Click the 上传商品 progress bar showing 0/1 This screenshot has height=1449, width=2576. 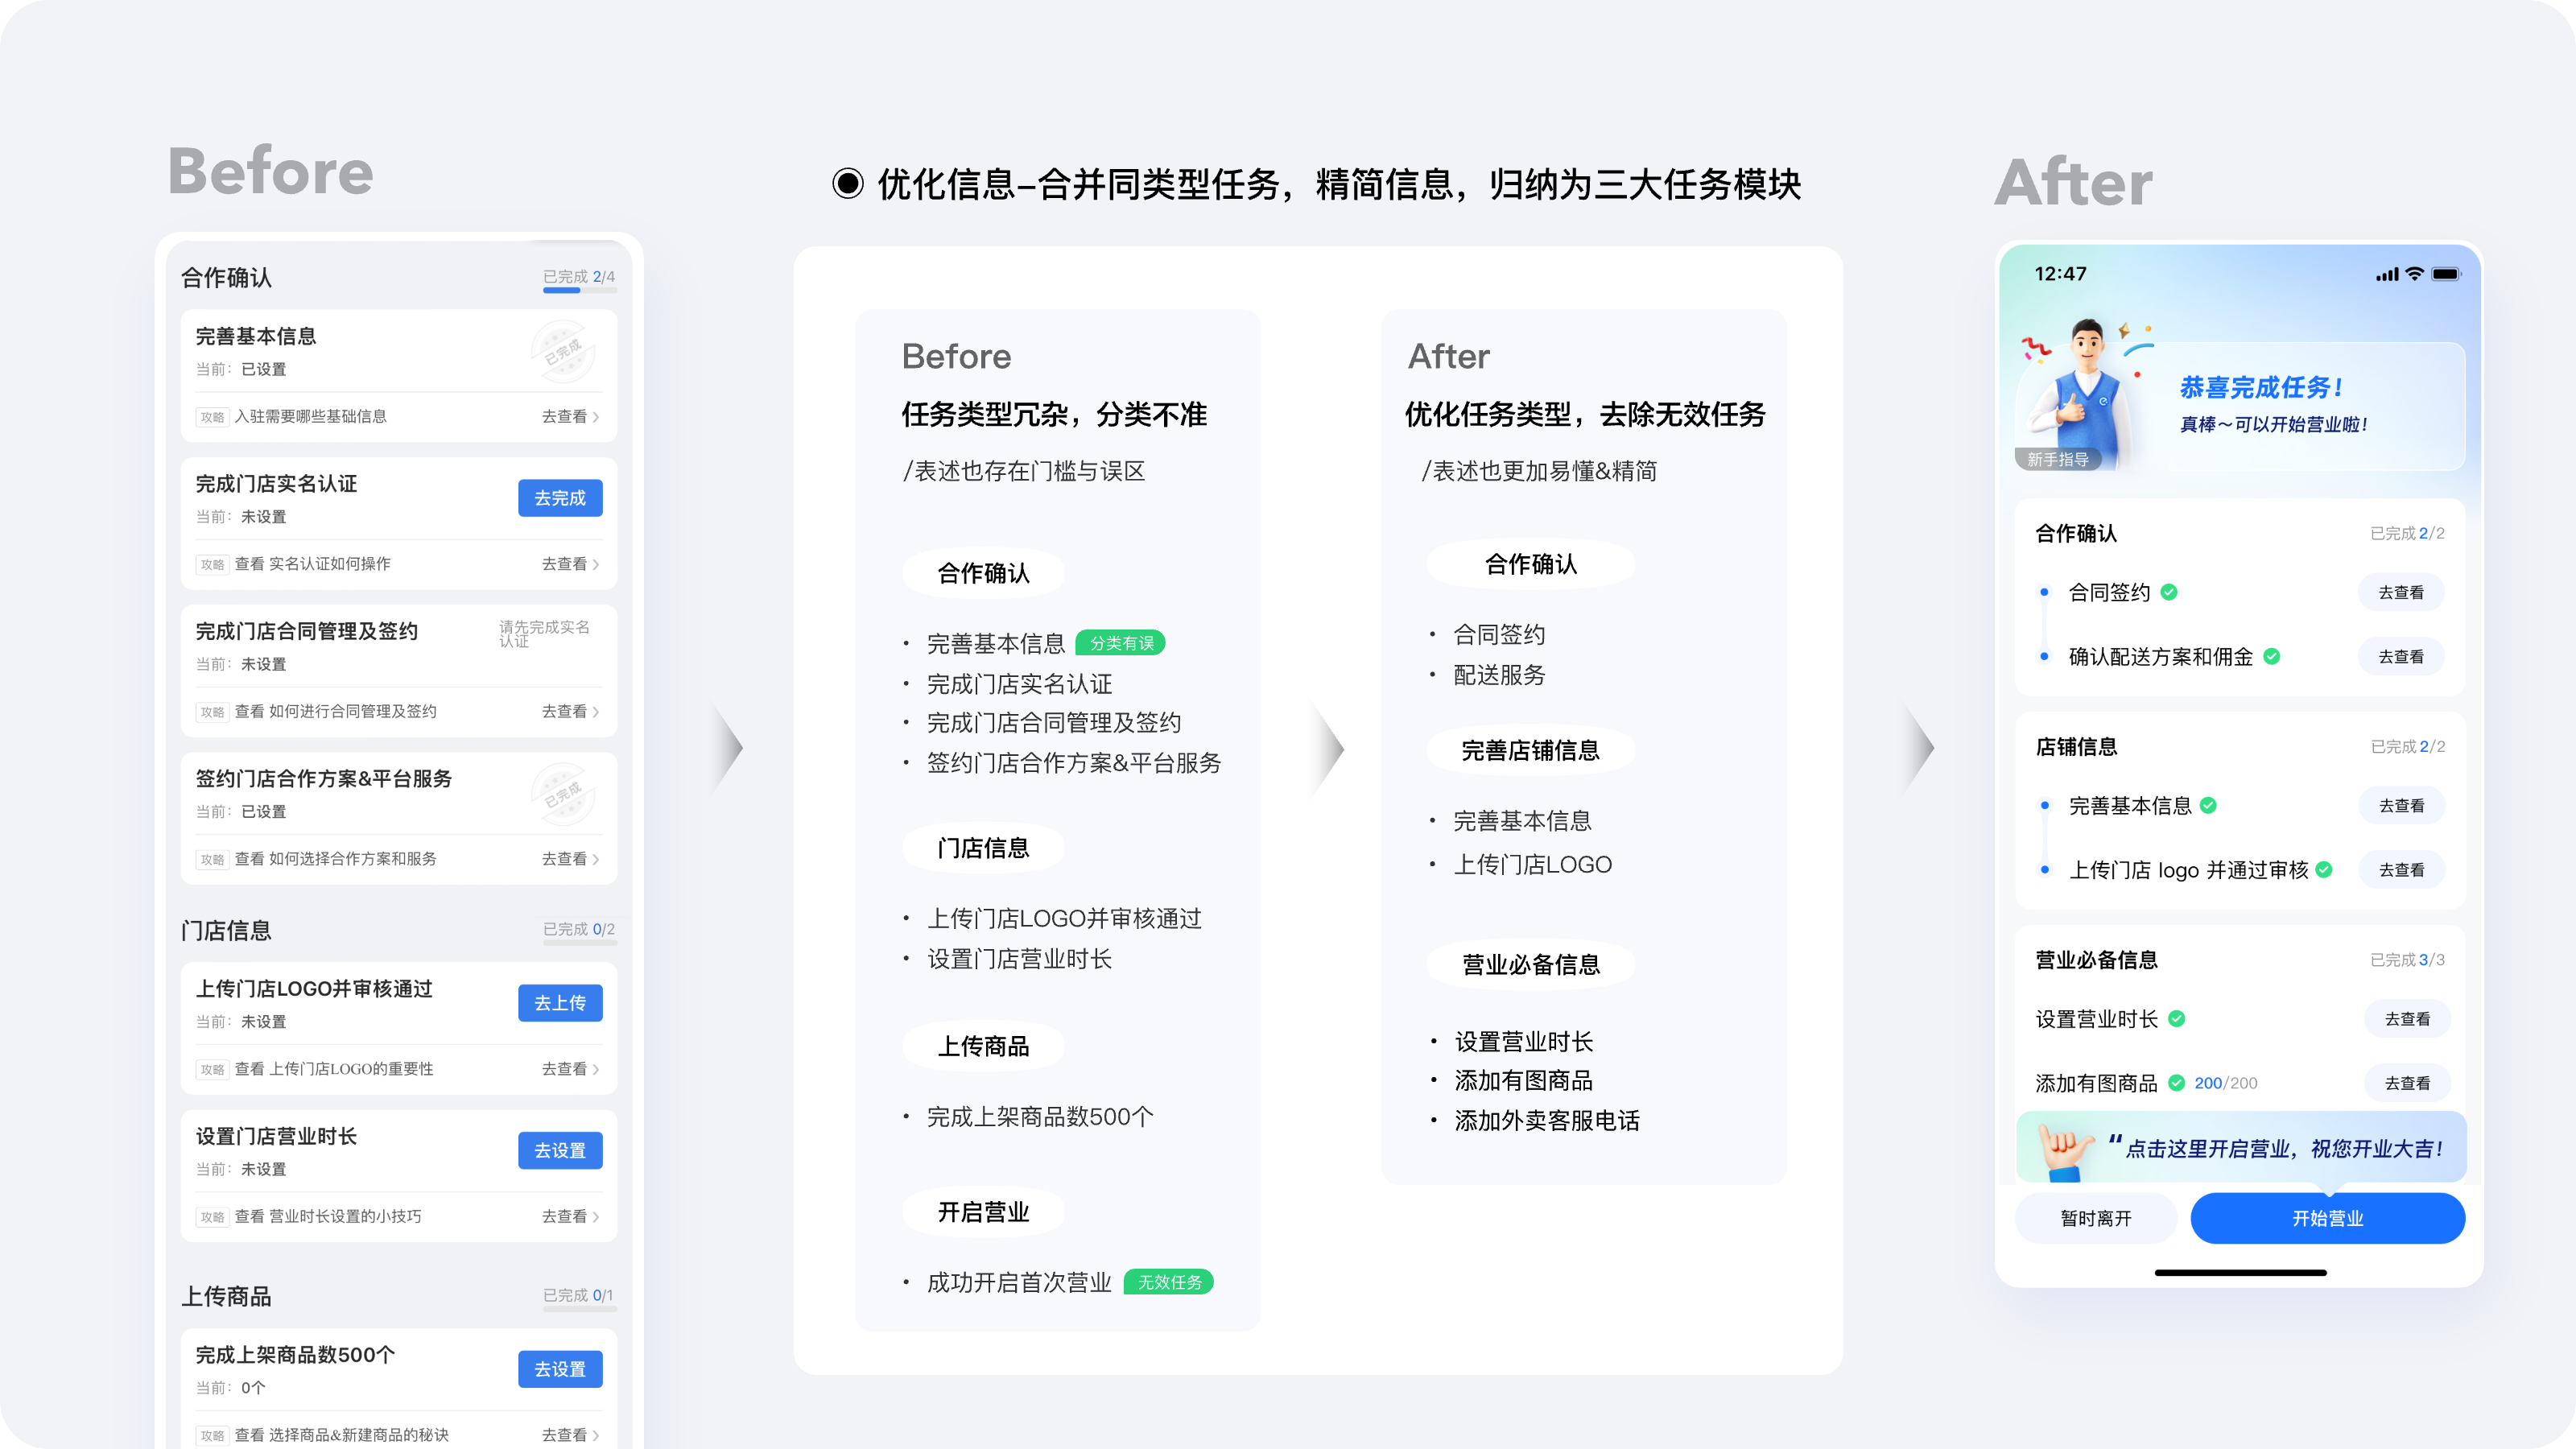click(580, 1309)
